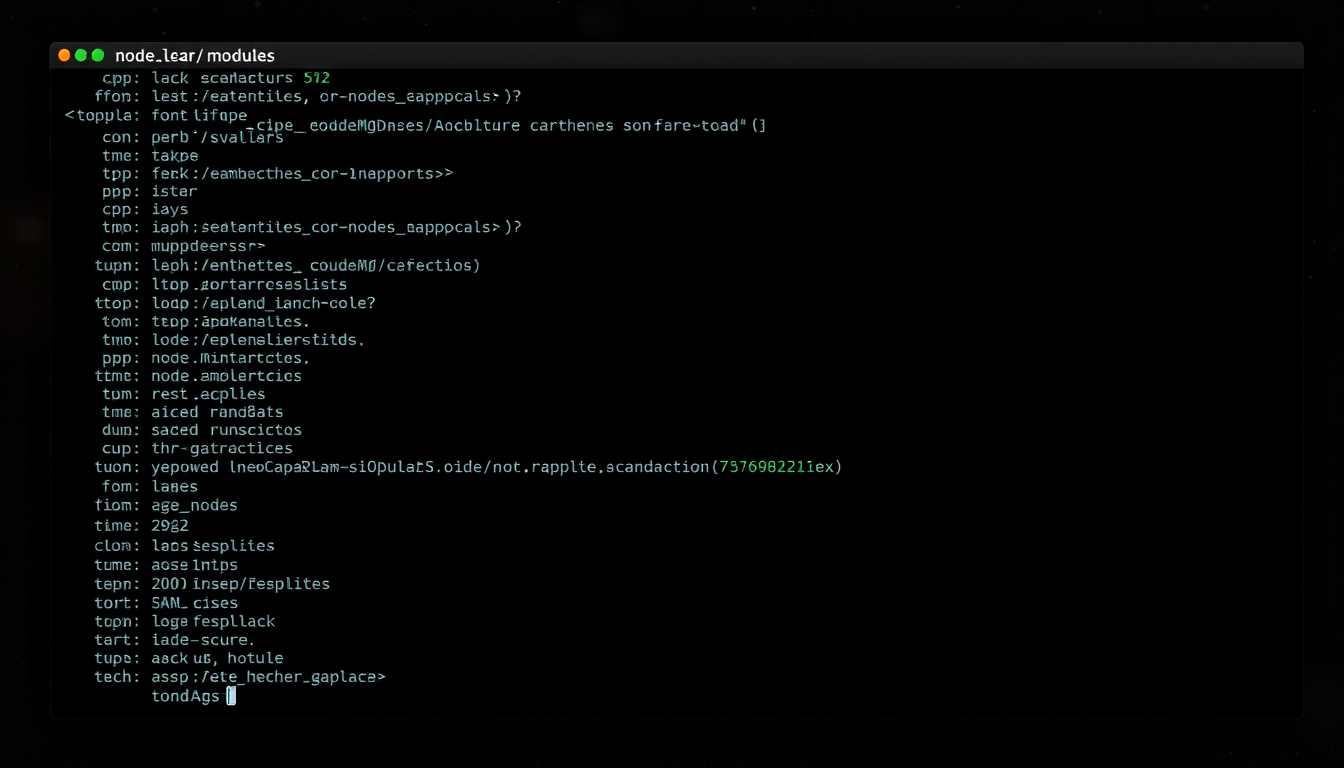This screenshot has width=1344, height=768.
Task: Maximize the terminal with the green button
Action: [x=97, y=56]
